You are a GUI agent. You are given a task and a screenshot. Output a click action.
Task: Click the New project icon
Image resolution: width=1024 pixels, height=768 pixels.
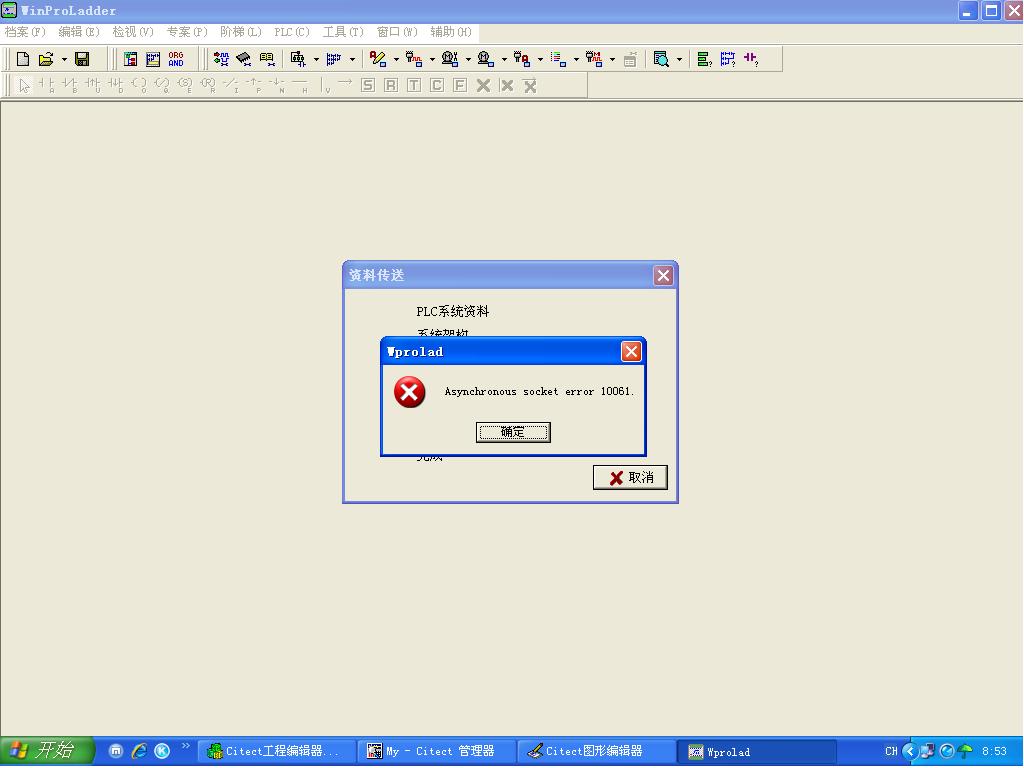point(23,59)
